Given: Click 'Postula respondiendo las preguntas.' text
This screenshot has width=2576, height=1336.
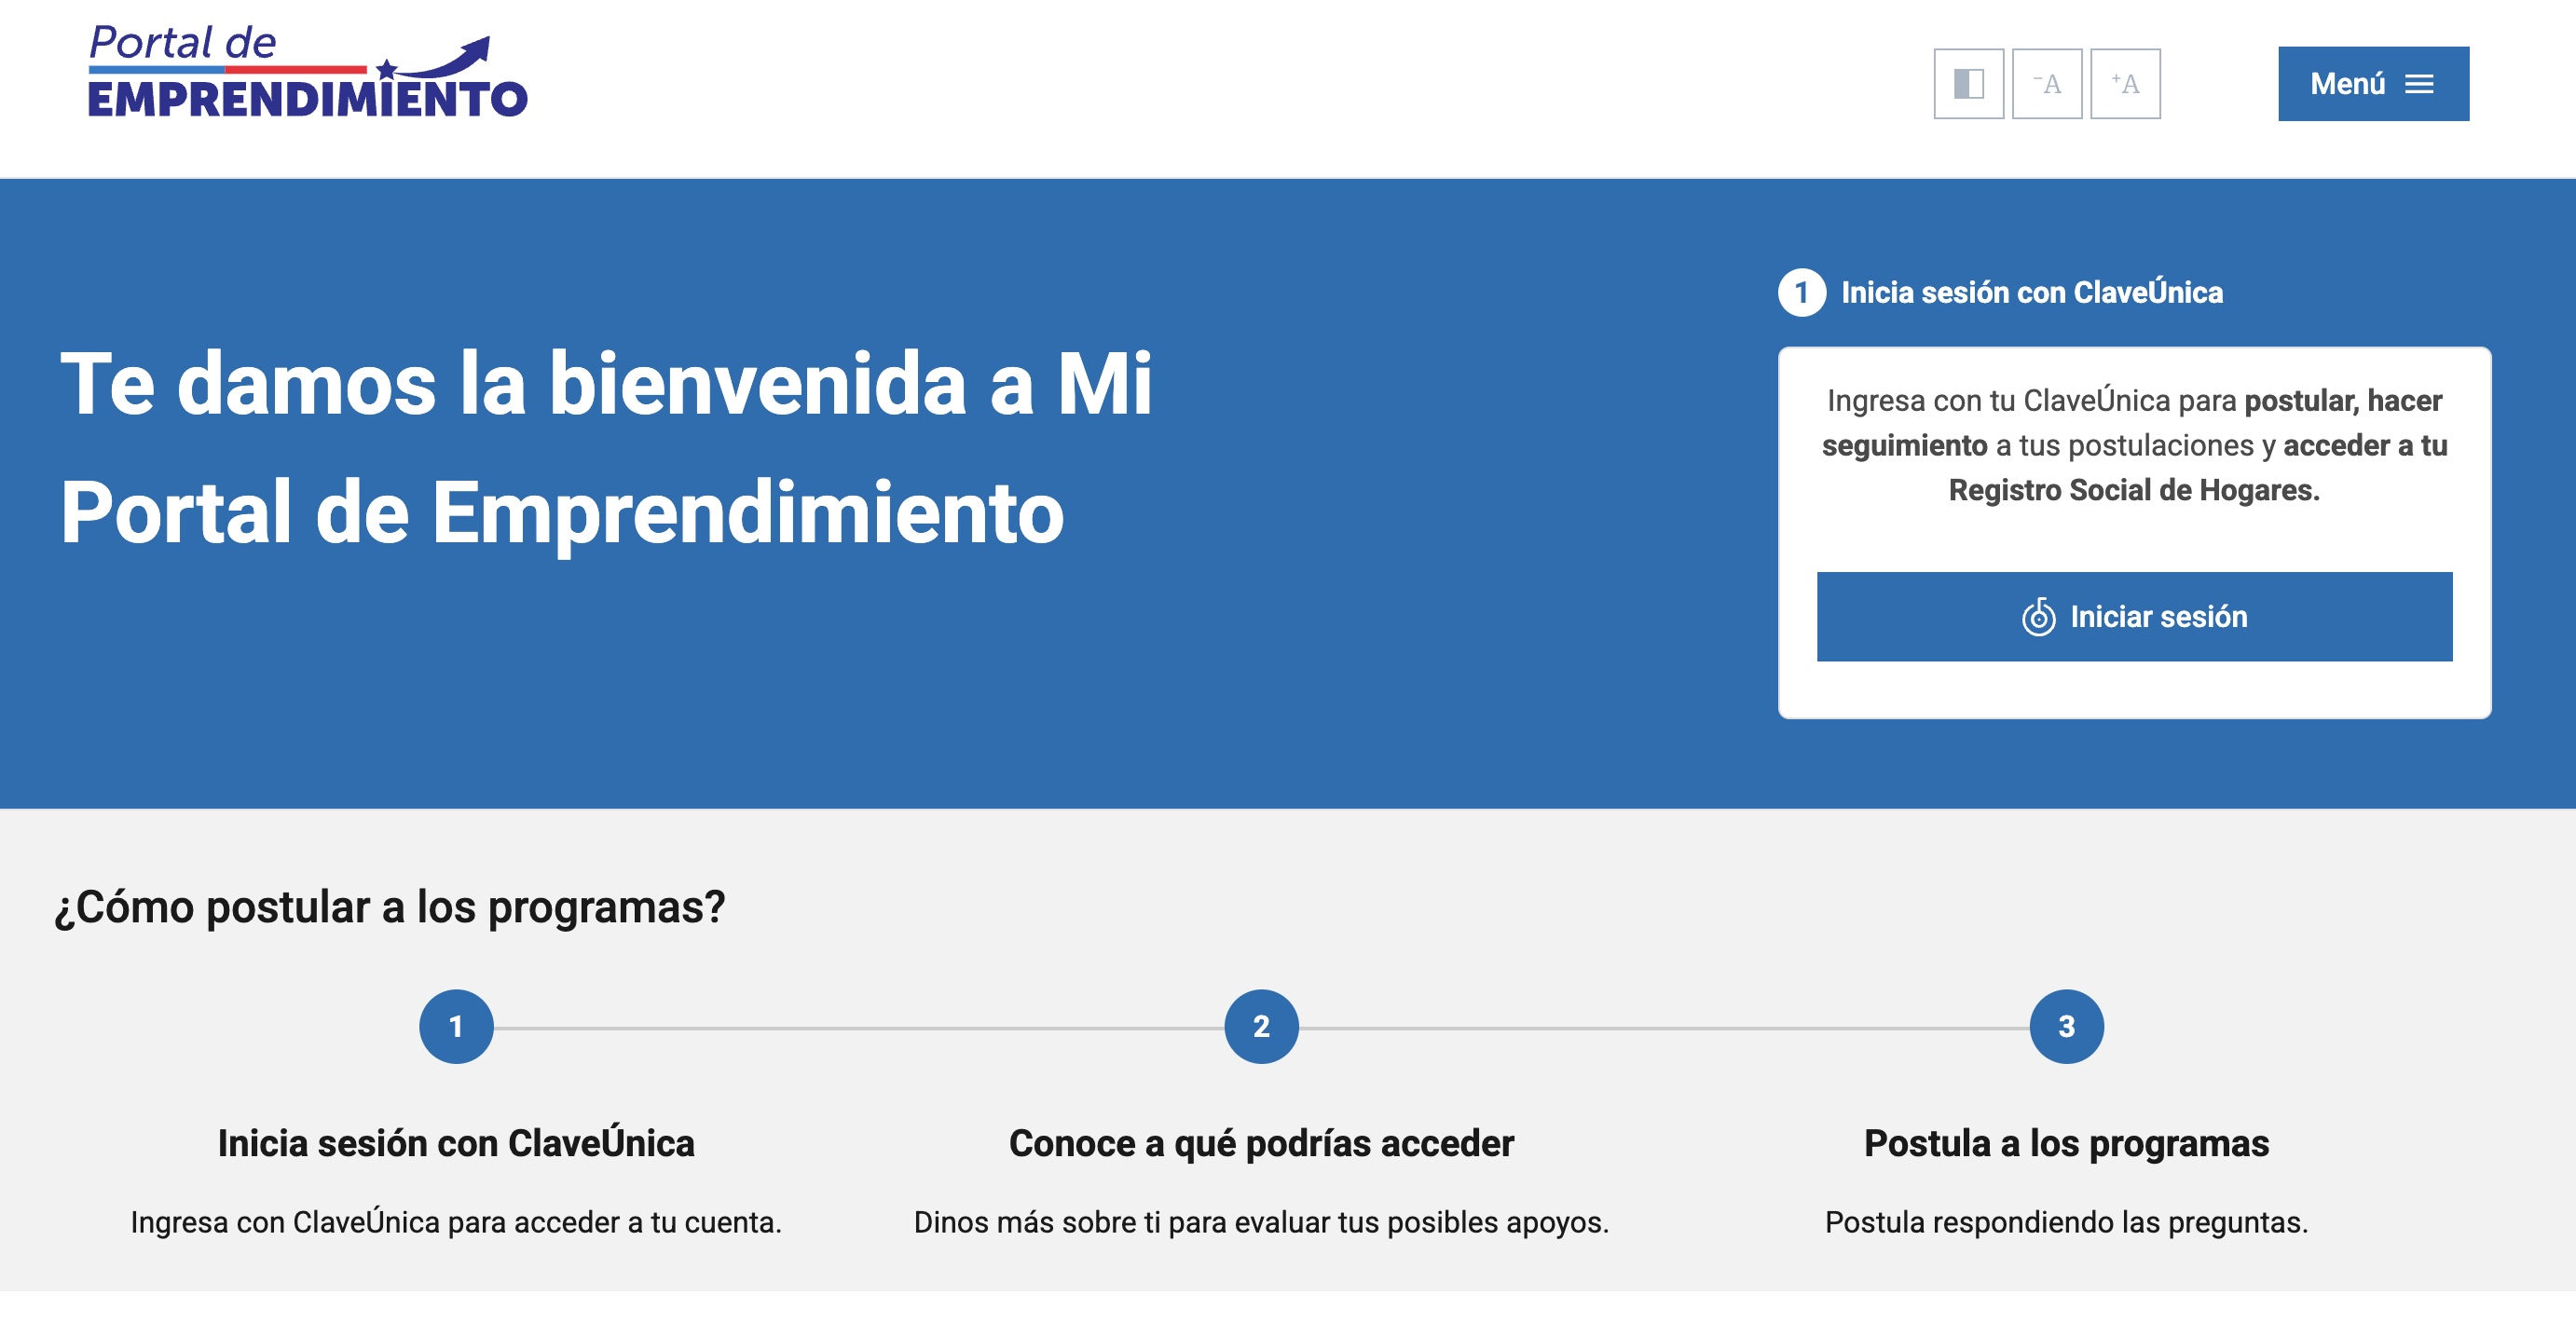Looking at the screenshot, I should coord(2066,1222).
